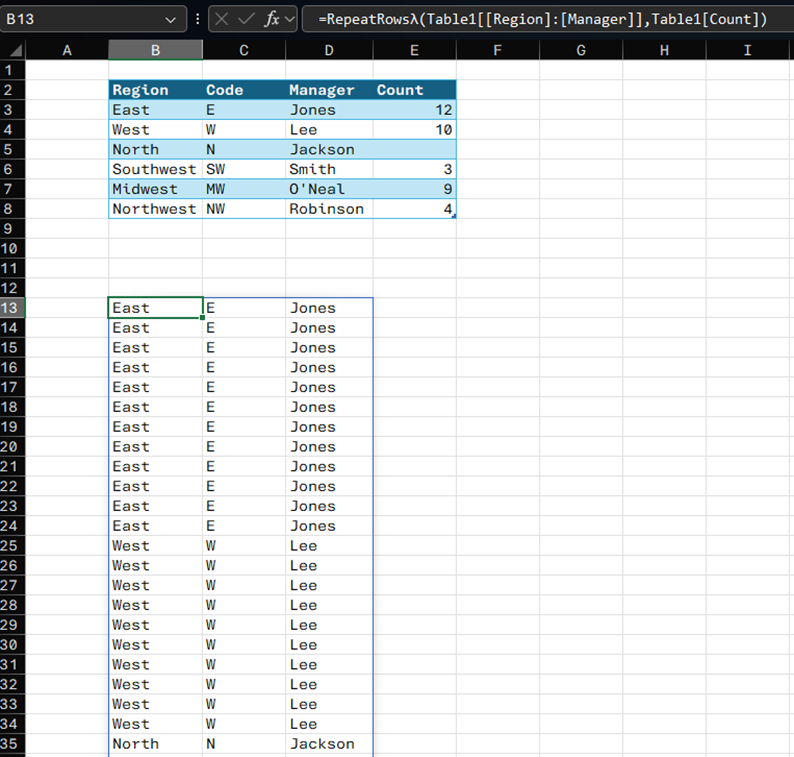The image size is (794, 757).
Task: Select row 13 header
Action: tap(12, 307)
